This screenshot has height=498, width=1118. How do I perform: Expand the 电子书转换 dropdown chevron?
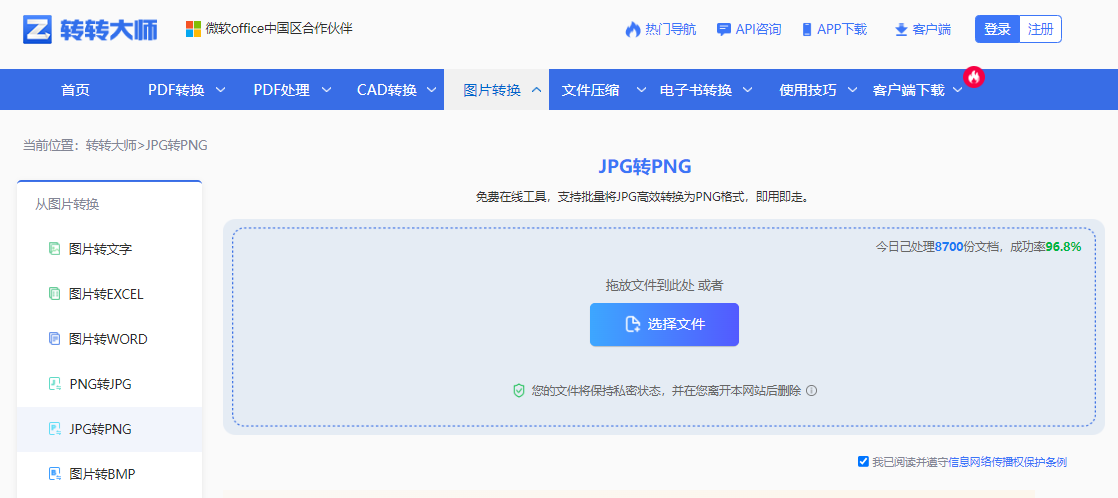click(x=747, y=90)
